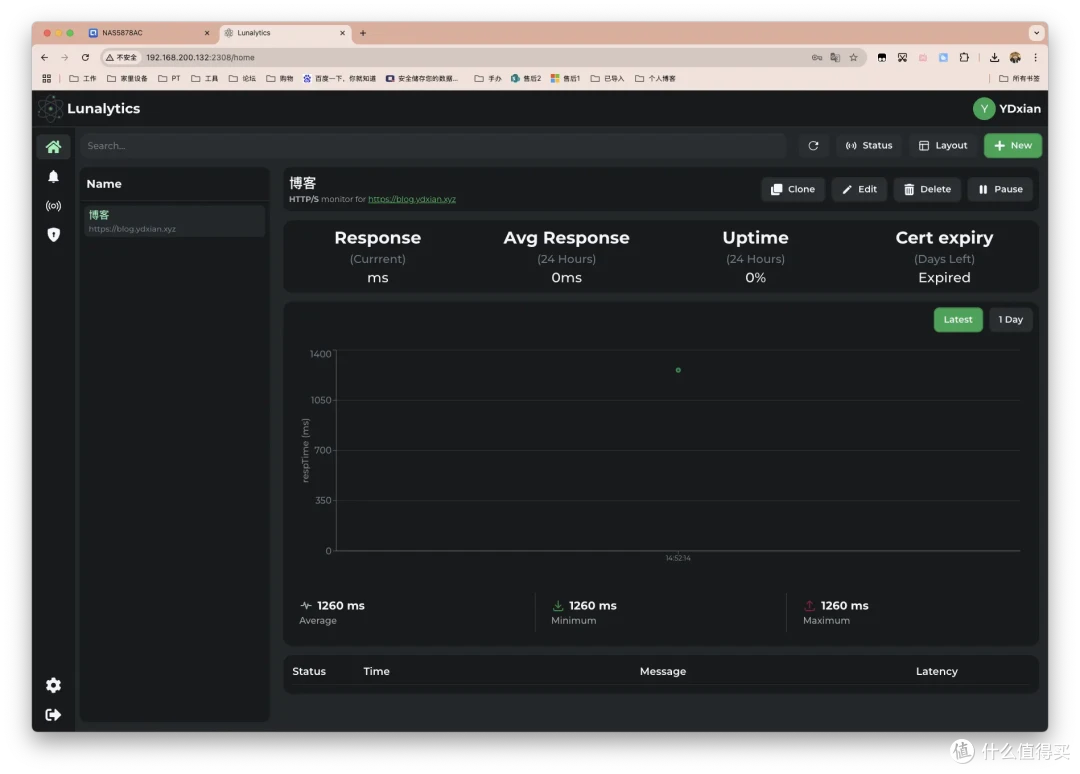Open the status pages broadcast icon in sidebar

(x=53, y=206)
